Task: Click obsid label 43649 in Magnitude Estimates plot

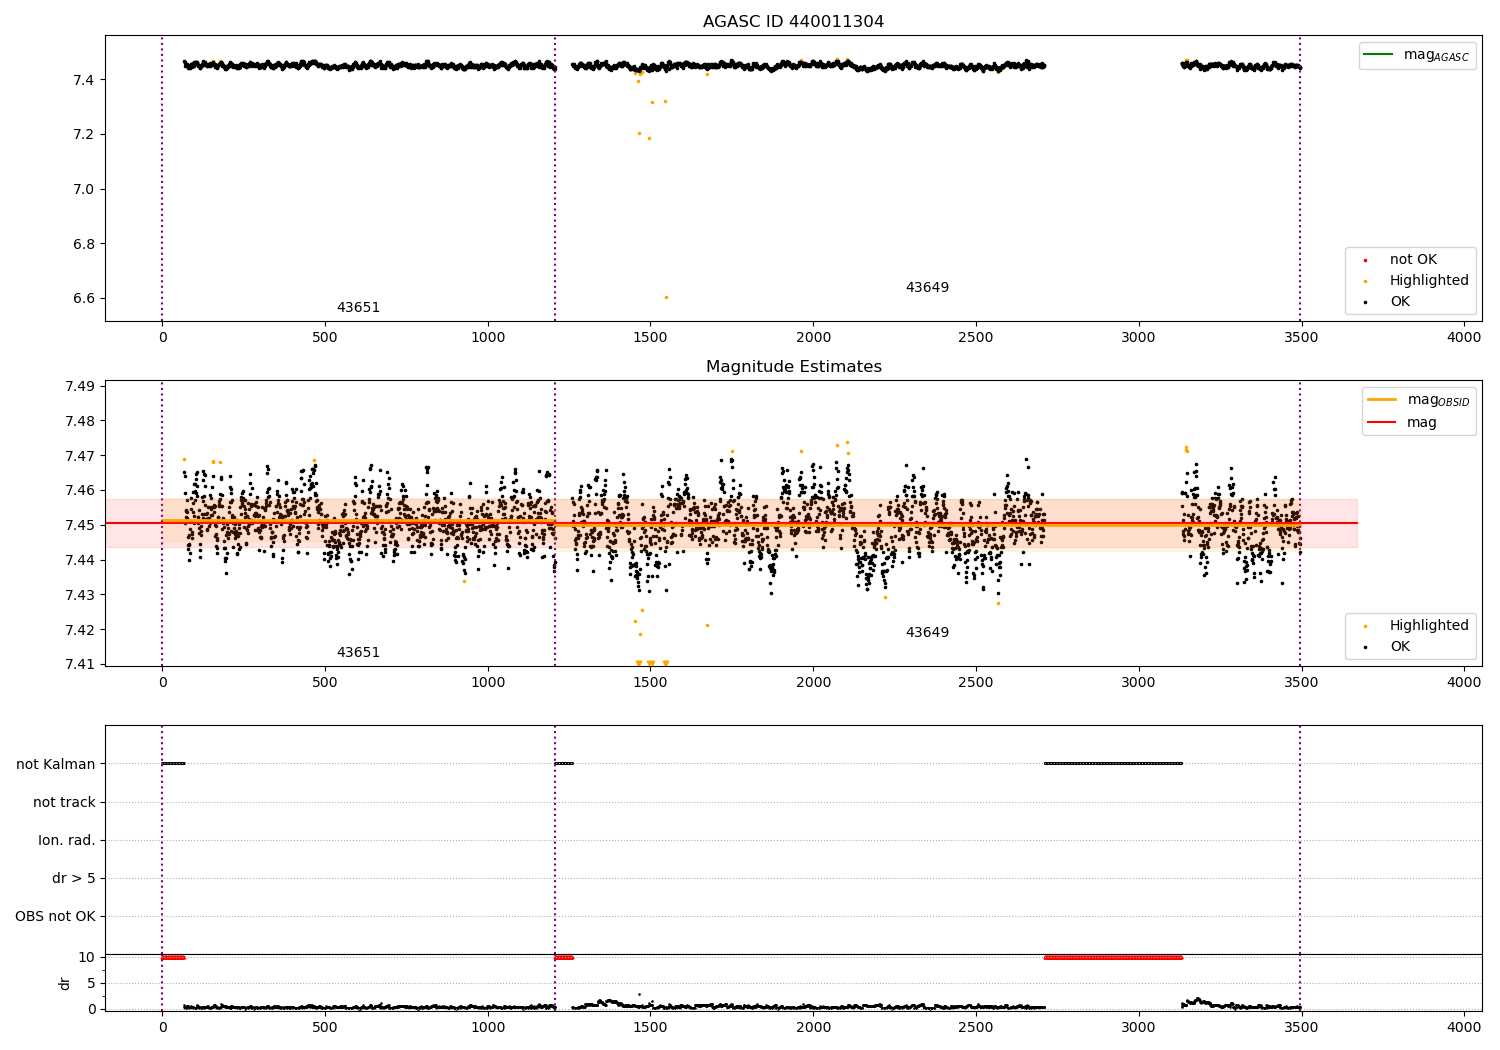Action: 927,633
